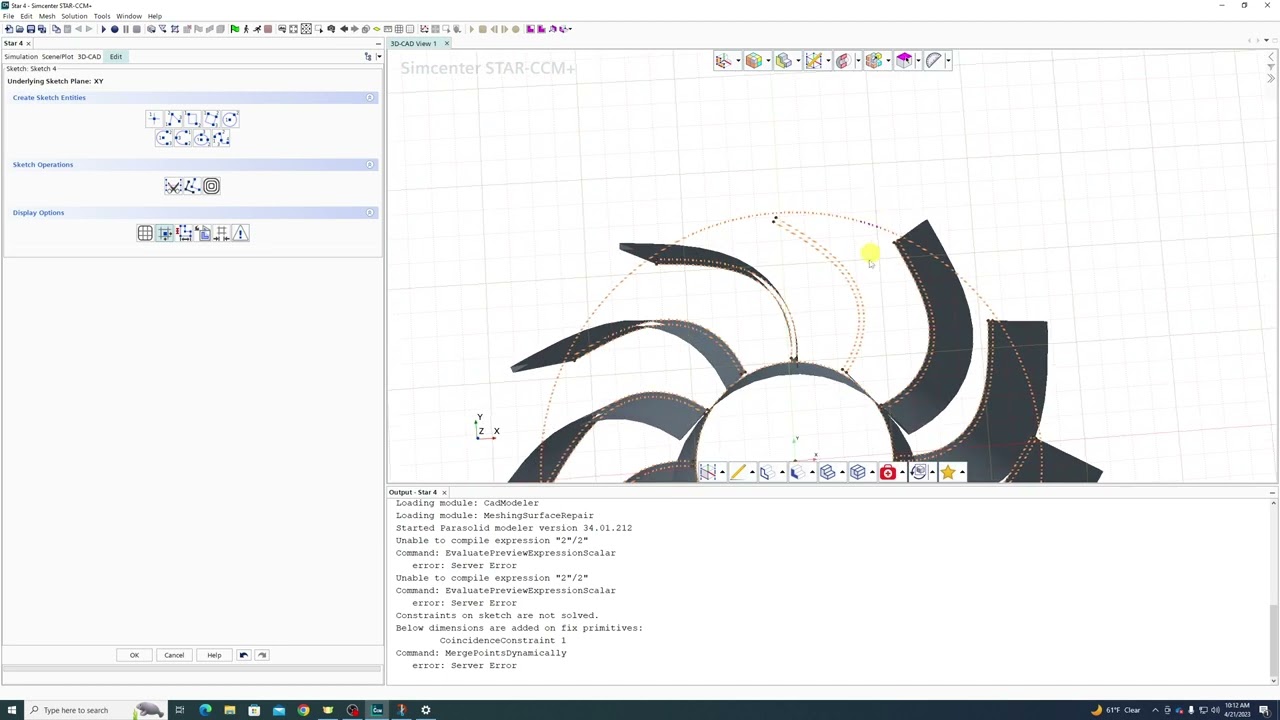Click the green flag icon in main toolbar
1280x720 pixels.
pos(235,29)
